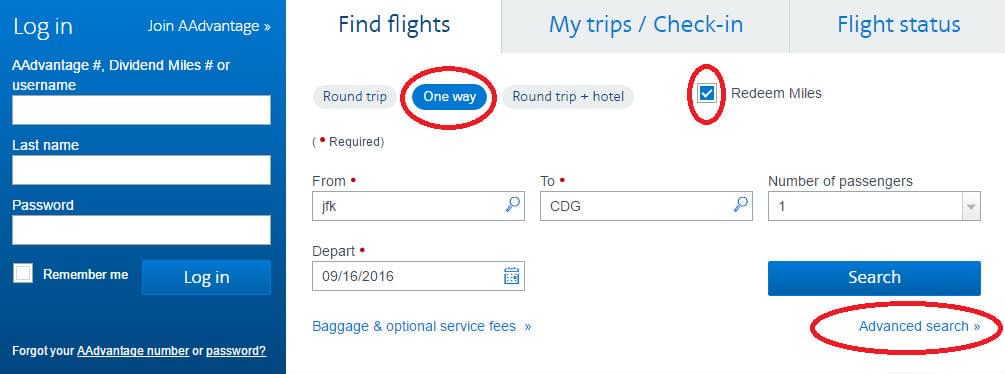Viewport: 1005px width, 374px height.
Task: Uncheck the Redeem Miles checkbox
Action: pyautogui.click(x=707, y=94)
